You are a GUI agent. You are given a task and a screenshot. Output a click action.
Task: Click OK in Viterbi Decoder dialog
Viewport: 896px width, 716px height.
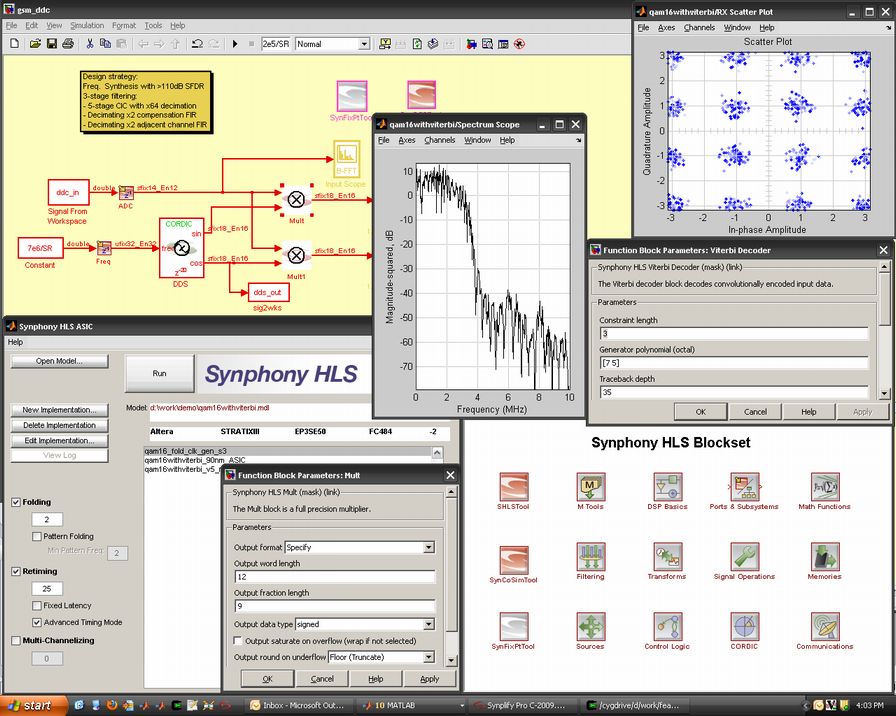point(701,411)
